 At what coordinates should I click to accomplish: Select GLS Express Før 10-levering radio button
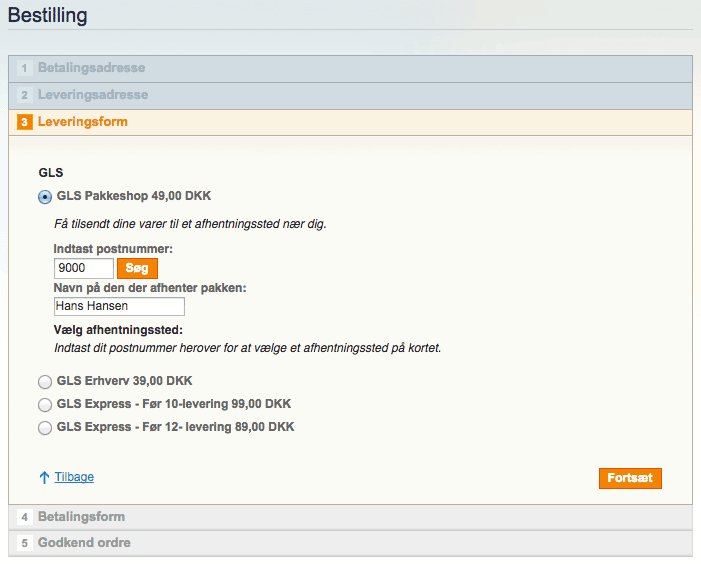[x=44, y=405]
